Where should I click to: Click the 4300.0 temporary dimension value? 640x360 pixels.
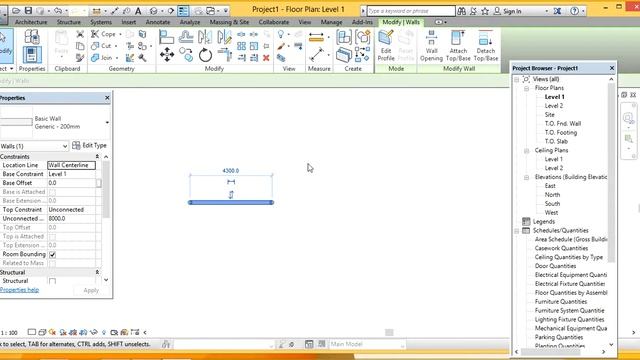point(231,171)
